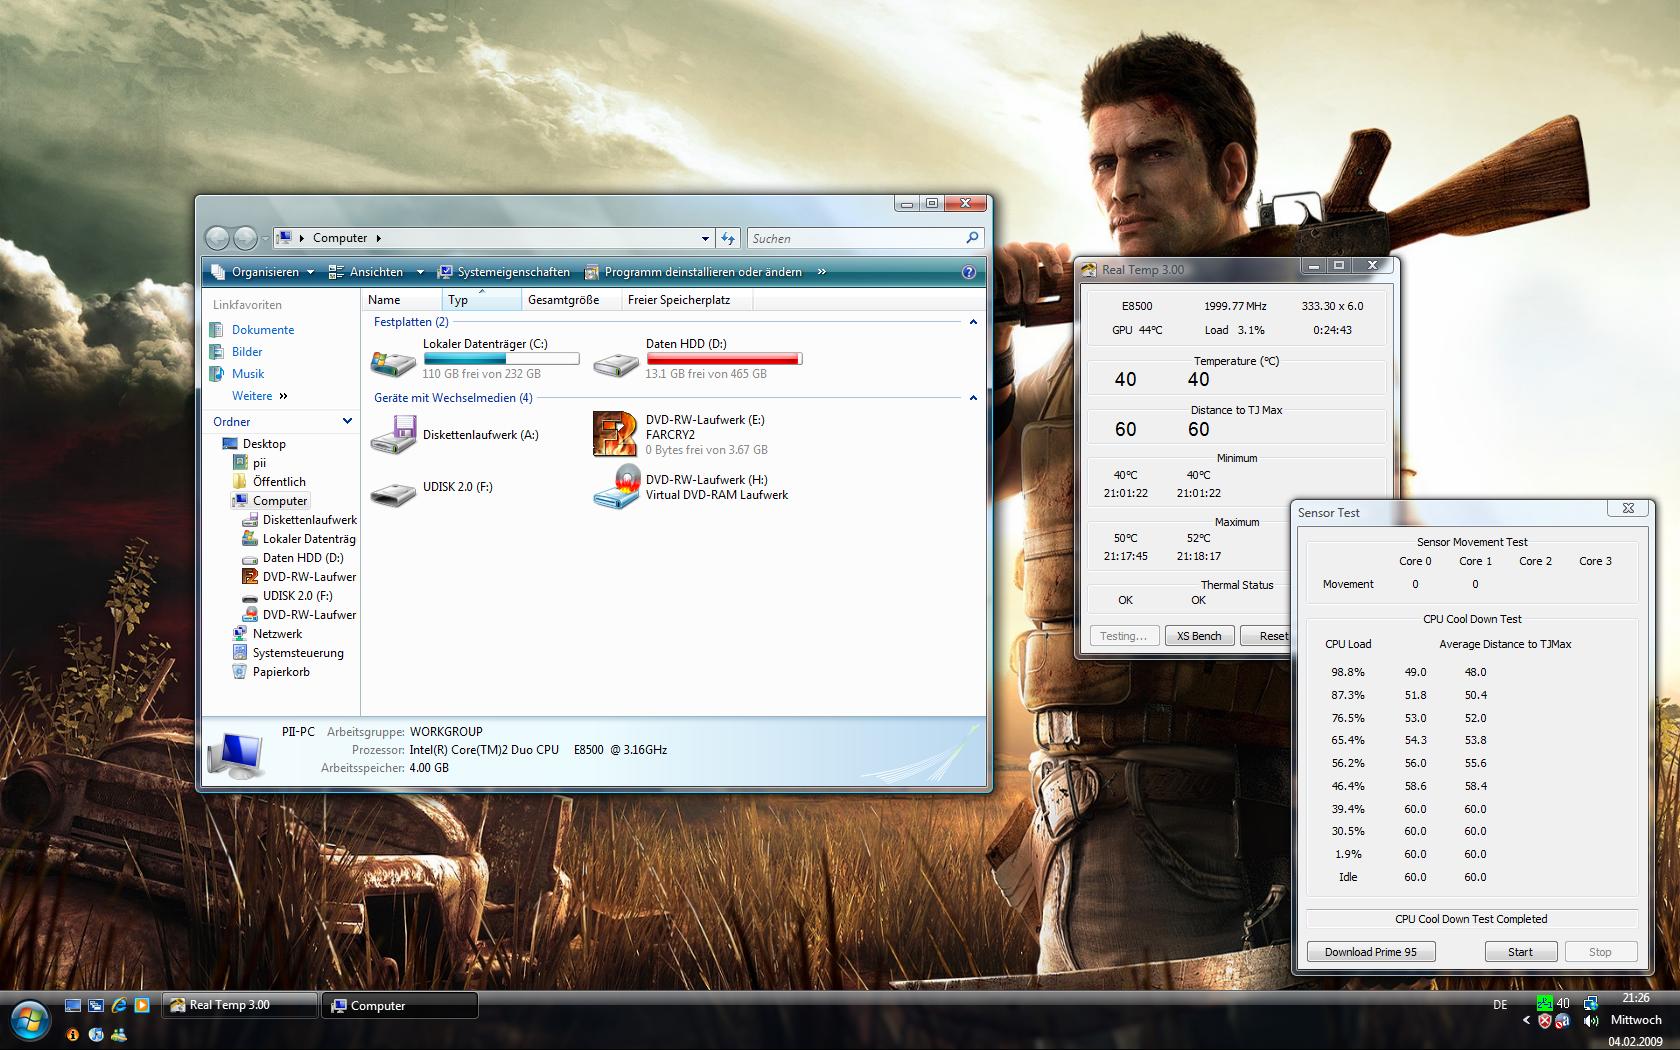Open the network tray icon

pyautogui.click(x=1591, y=1003)
